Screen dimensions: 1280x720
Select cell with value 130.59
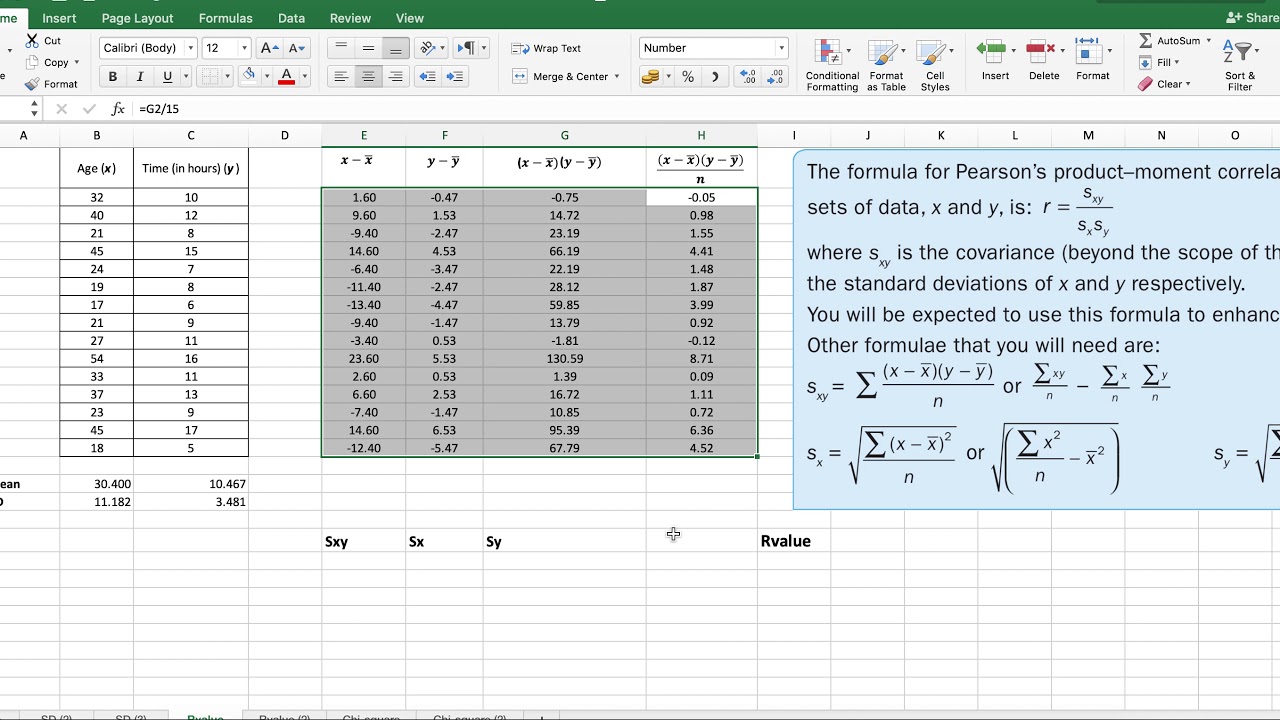[565, 359]
